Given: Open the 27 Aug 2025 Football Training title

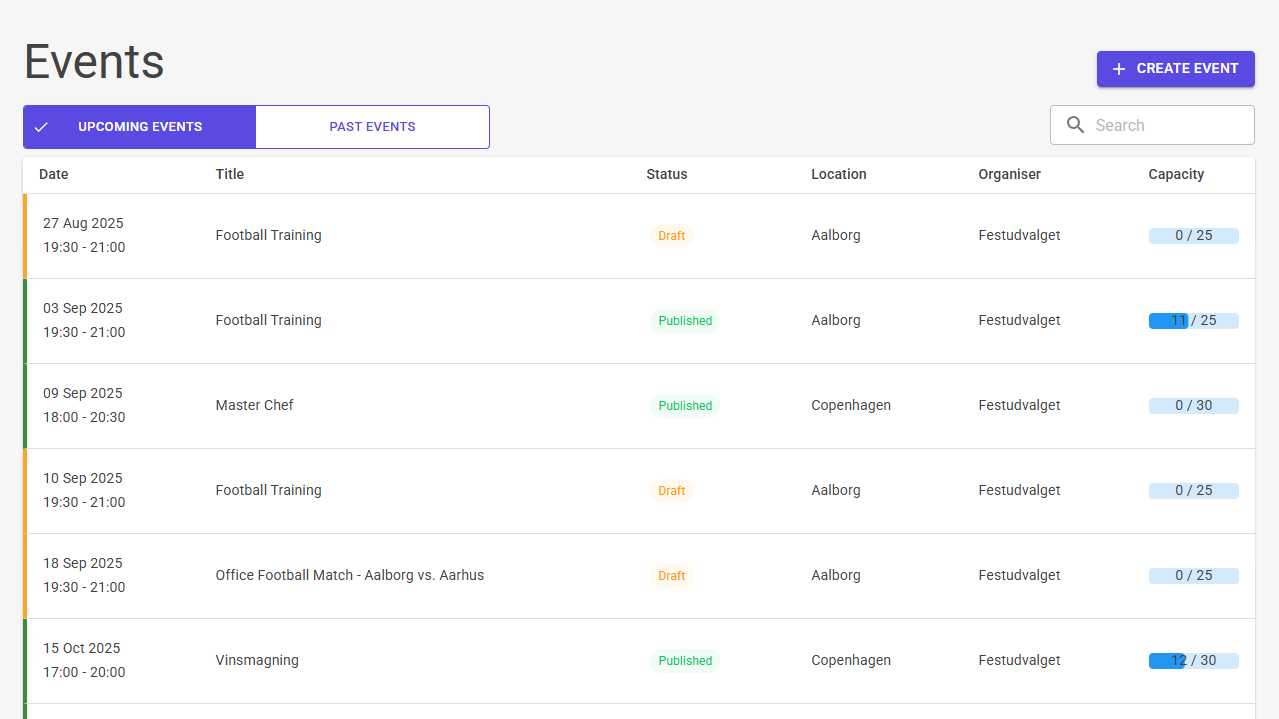Looking at the screenshot, I should coord(269,236).
